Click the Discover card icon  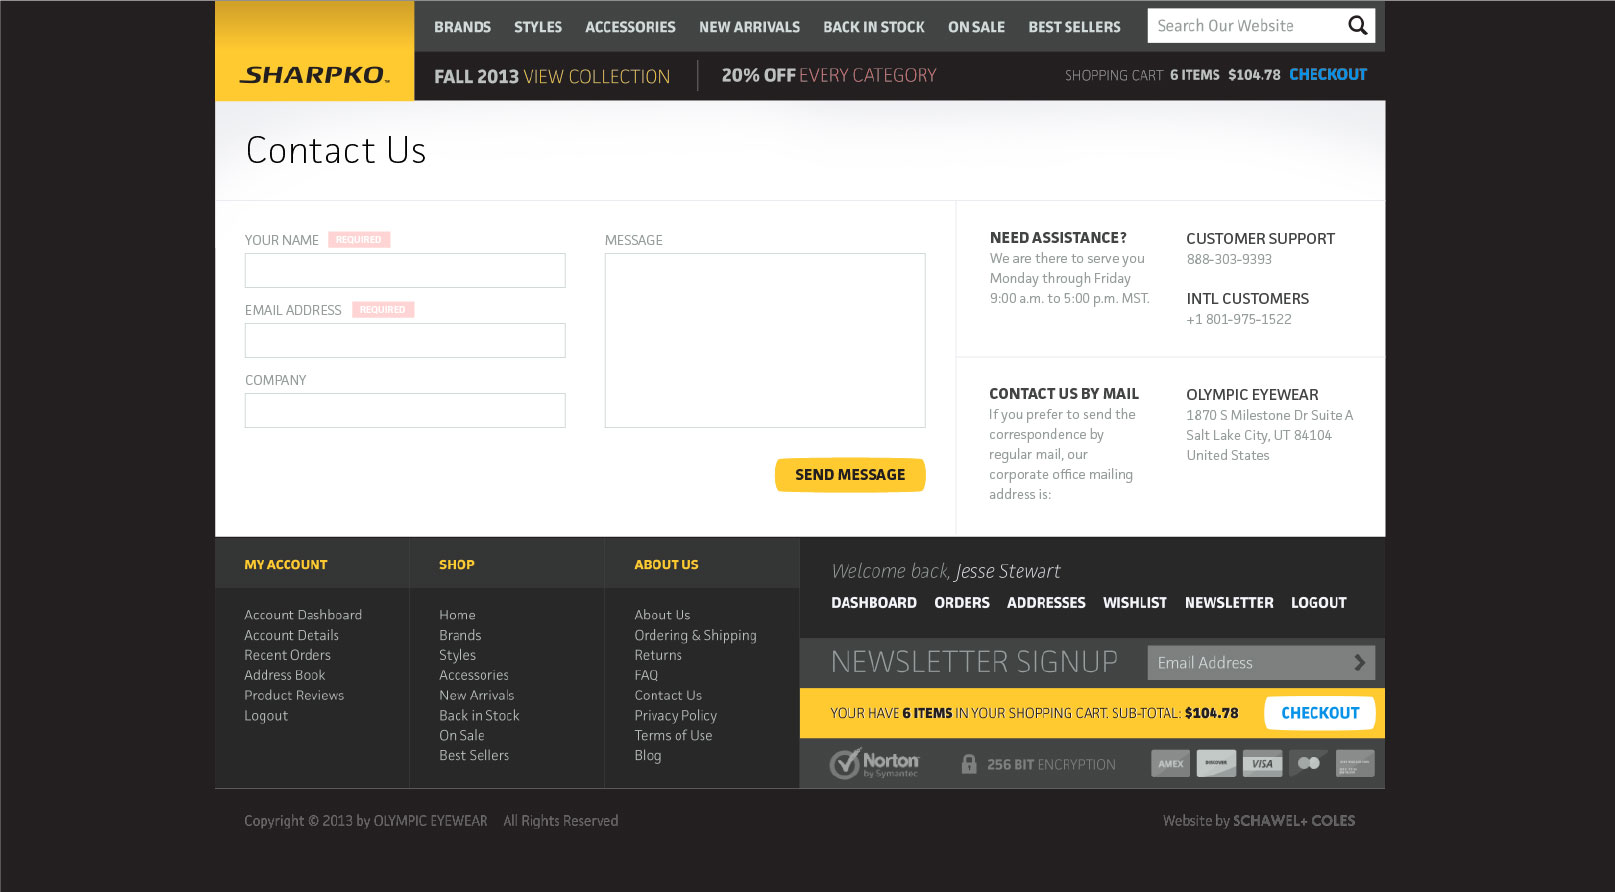1216,764
